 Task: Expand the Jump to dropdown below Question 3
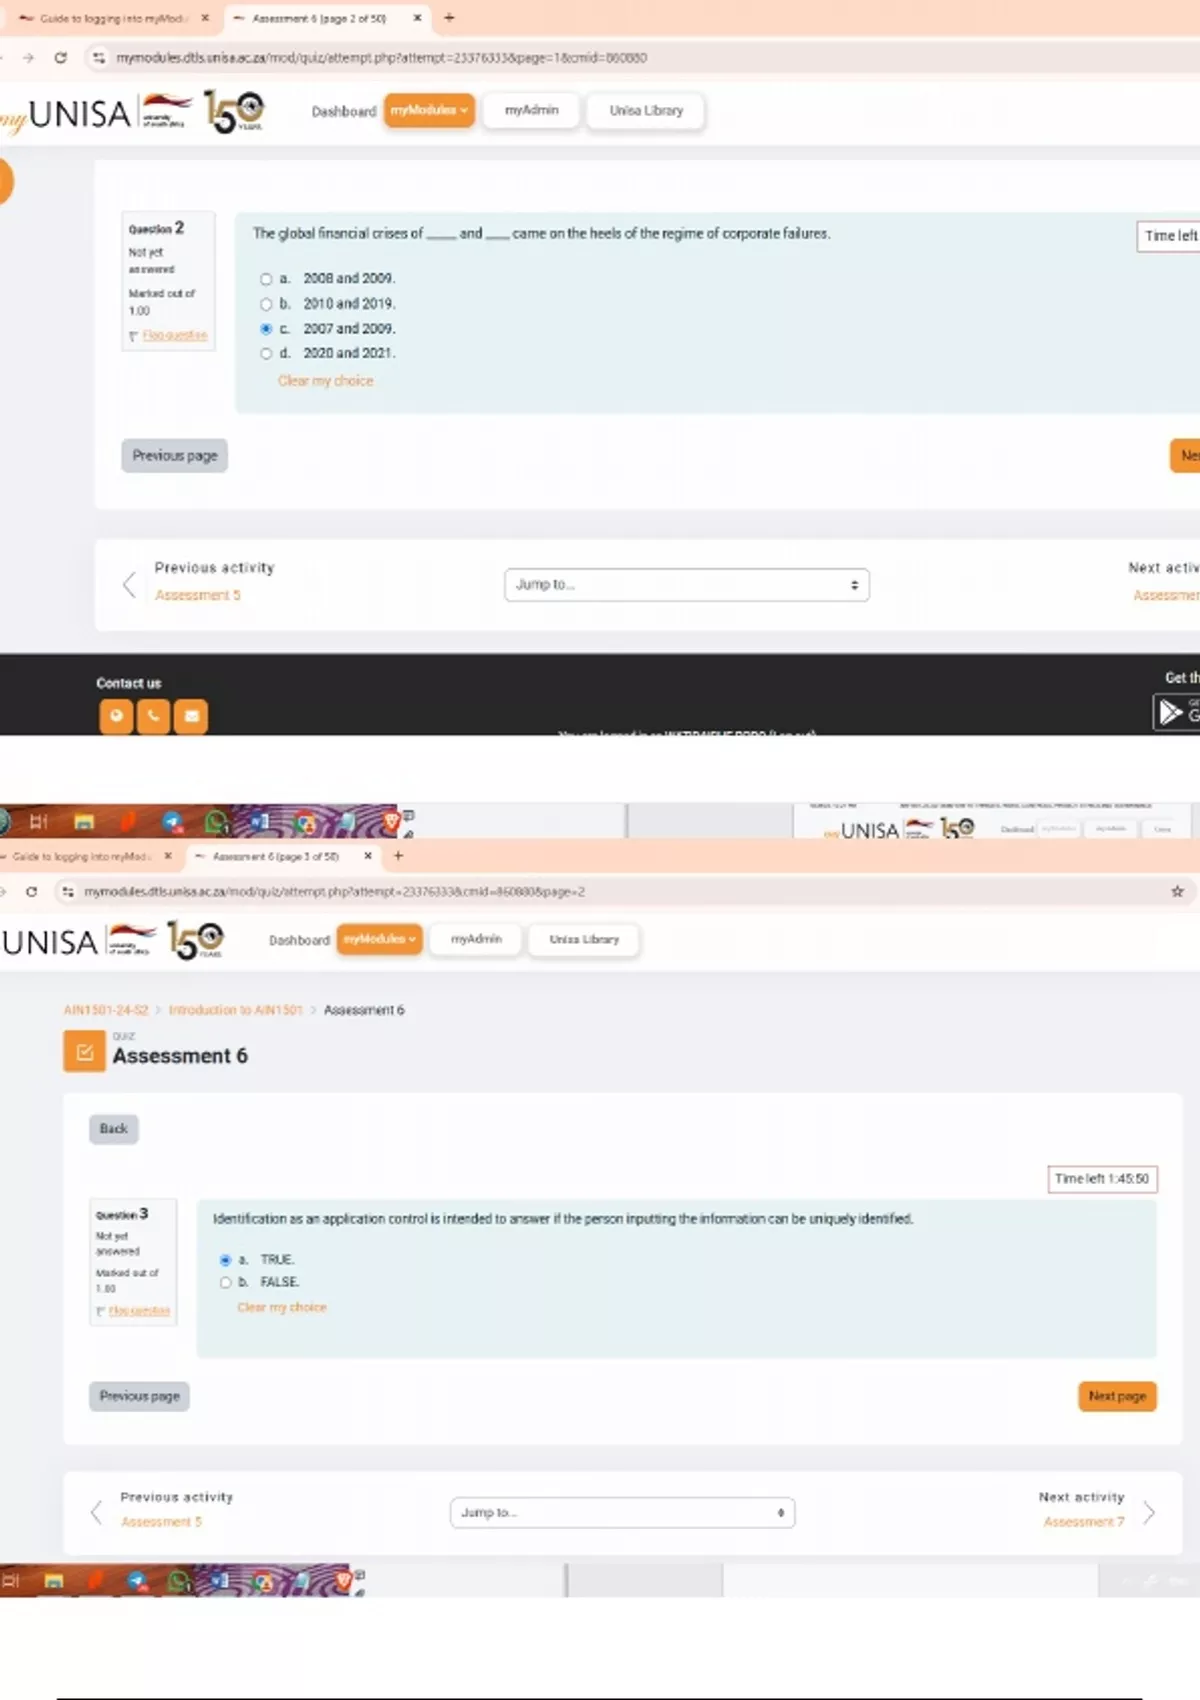pos(622,1512)
